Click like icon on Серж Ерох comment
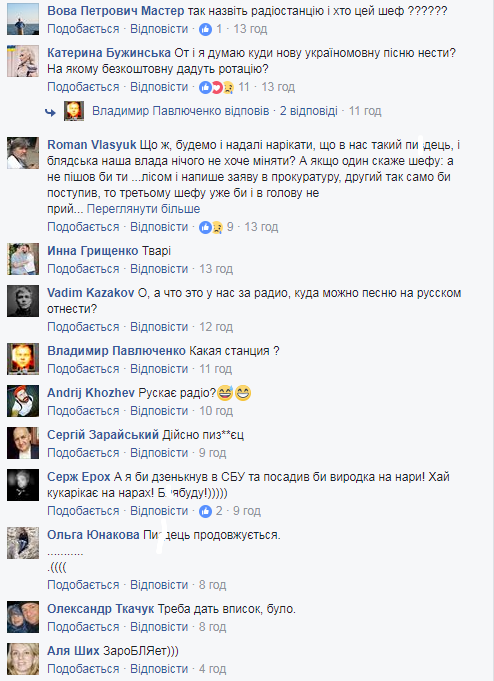Viewport: 494px width, 681px height. pos(206,511)
